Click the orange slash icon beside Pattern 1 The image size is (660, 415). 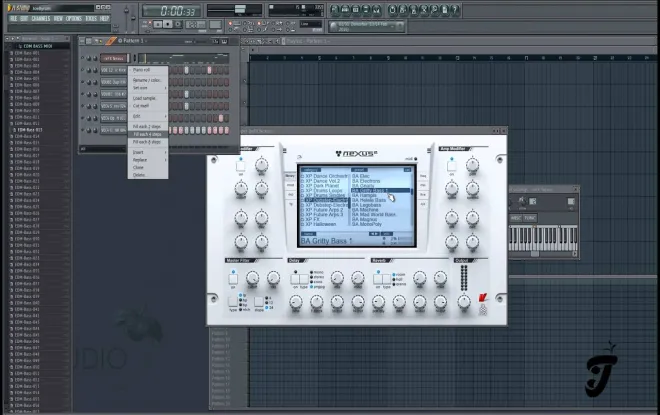(111, 41)
